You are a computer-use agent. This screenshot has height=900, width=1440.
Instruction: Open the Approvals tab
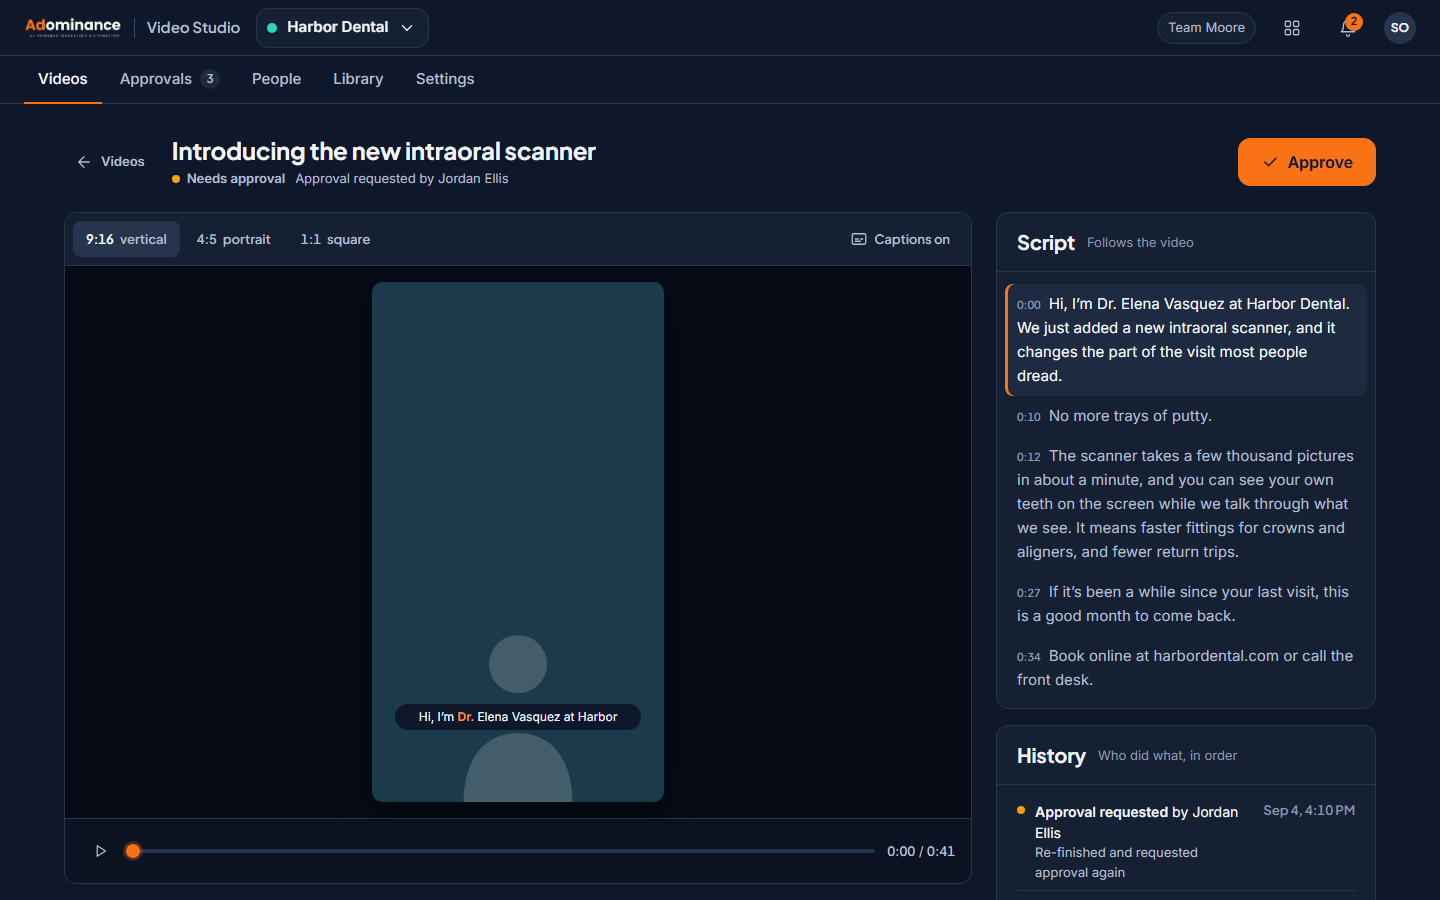[169, 79]
